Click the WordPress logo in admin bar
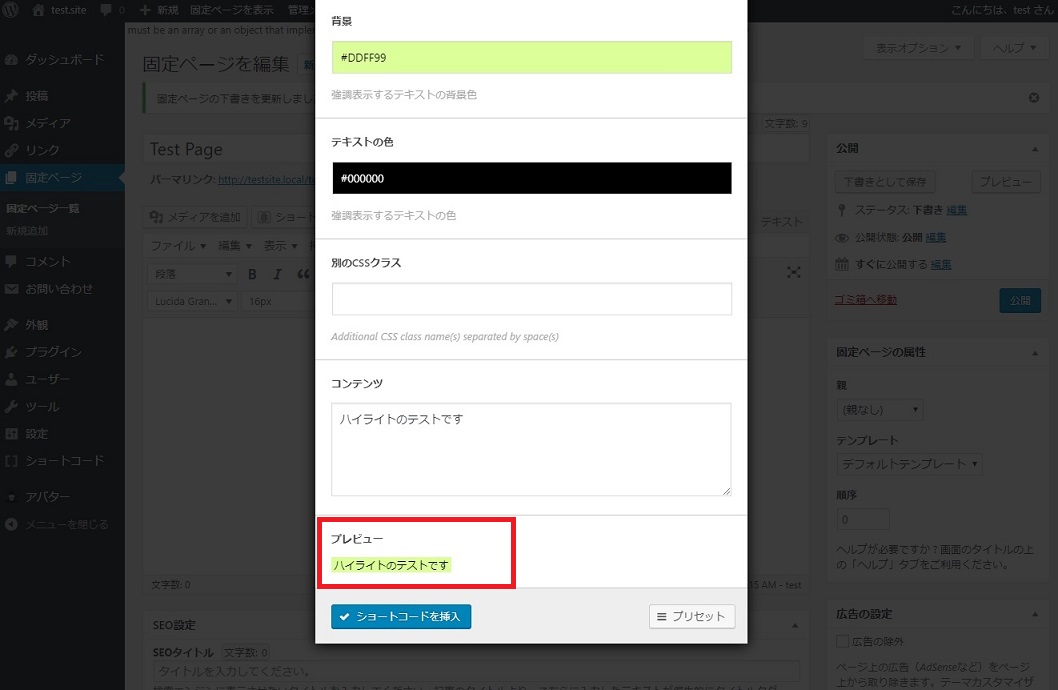The image size is (1058, 690). [12, 10]
